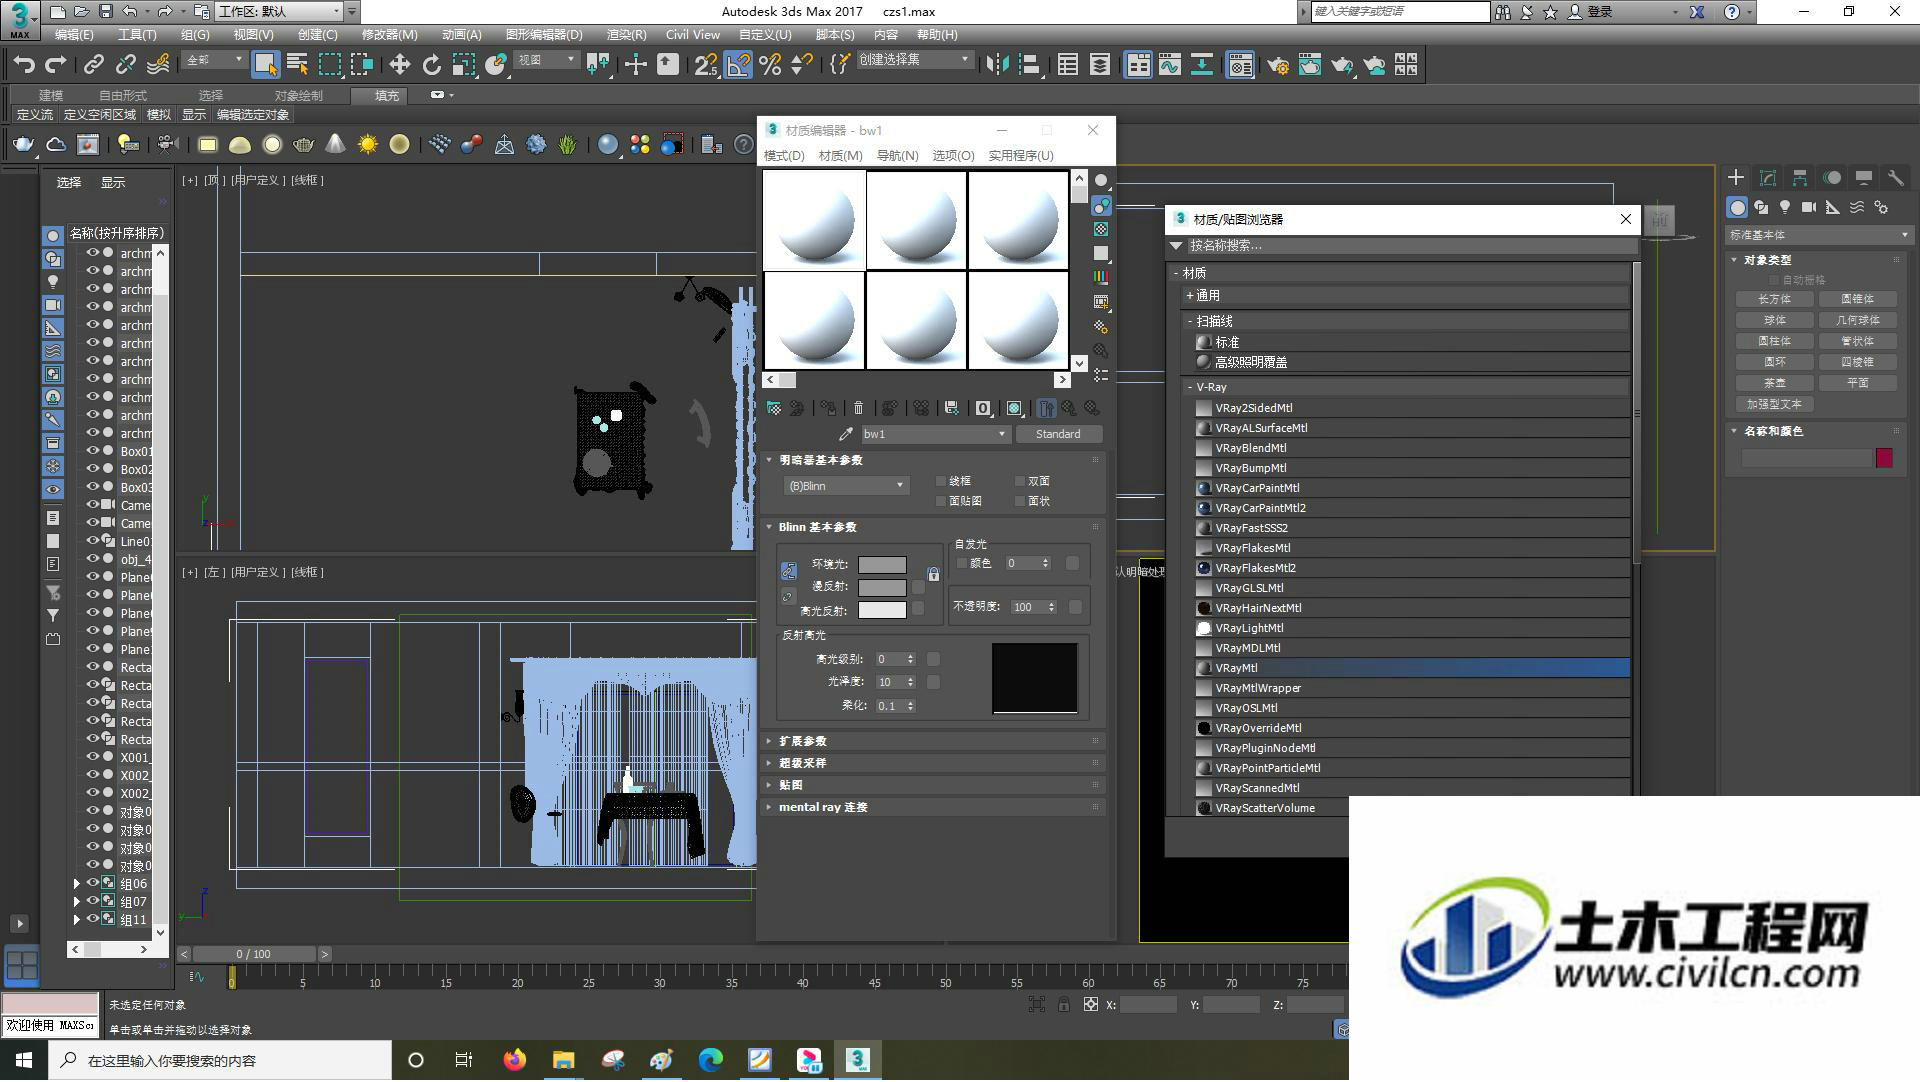
Task: Click Assign Material to Selection icon
Action: coord(828,408)
